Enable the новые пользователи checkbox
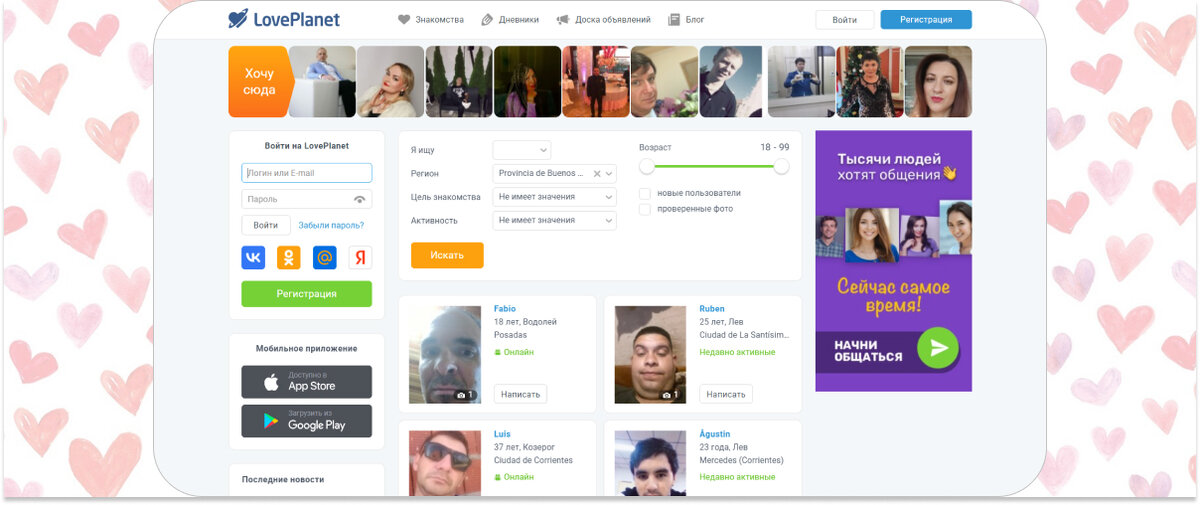The height and width of the screenshot is (505, 1200). [x=645, y=193]
